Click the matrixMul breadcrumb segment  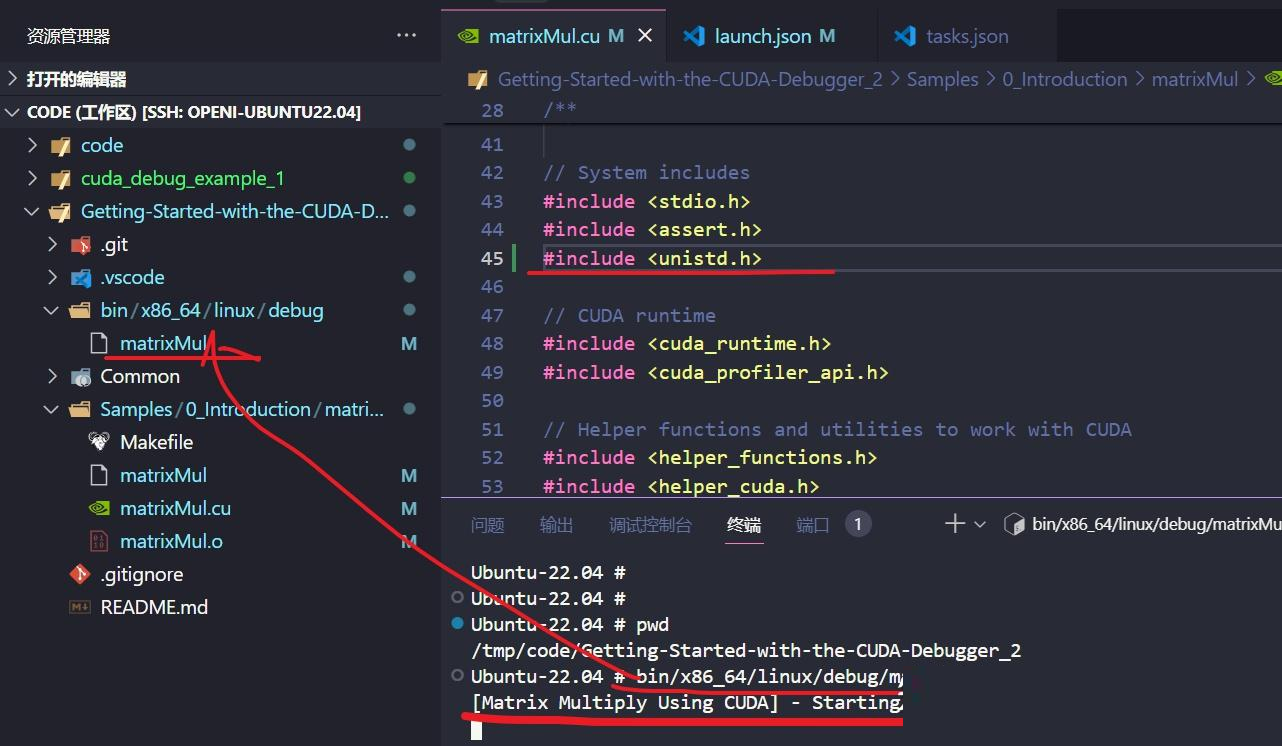coord(1195,79)
